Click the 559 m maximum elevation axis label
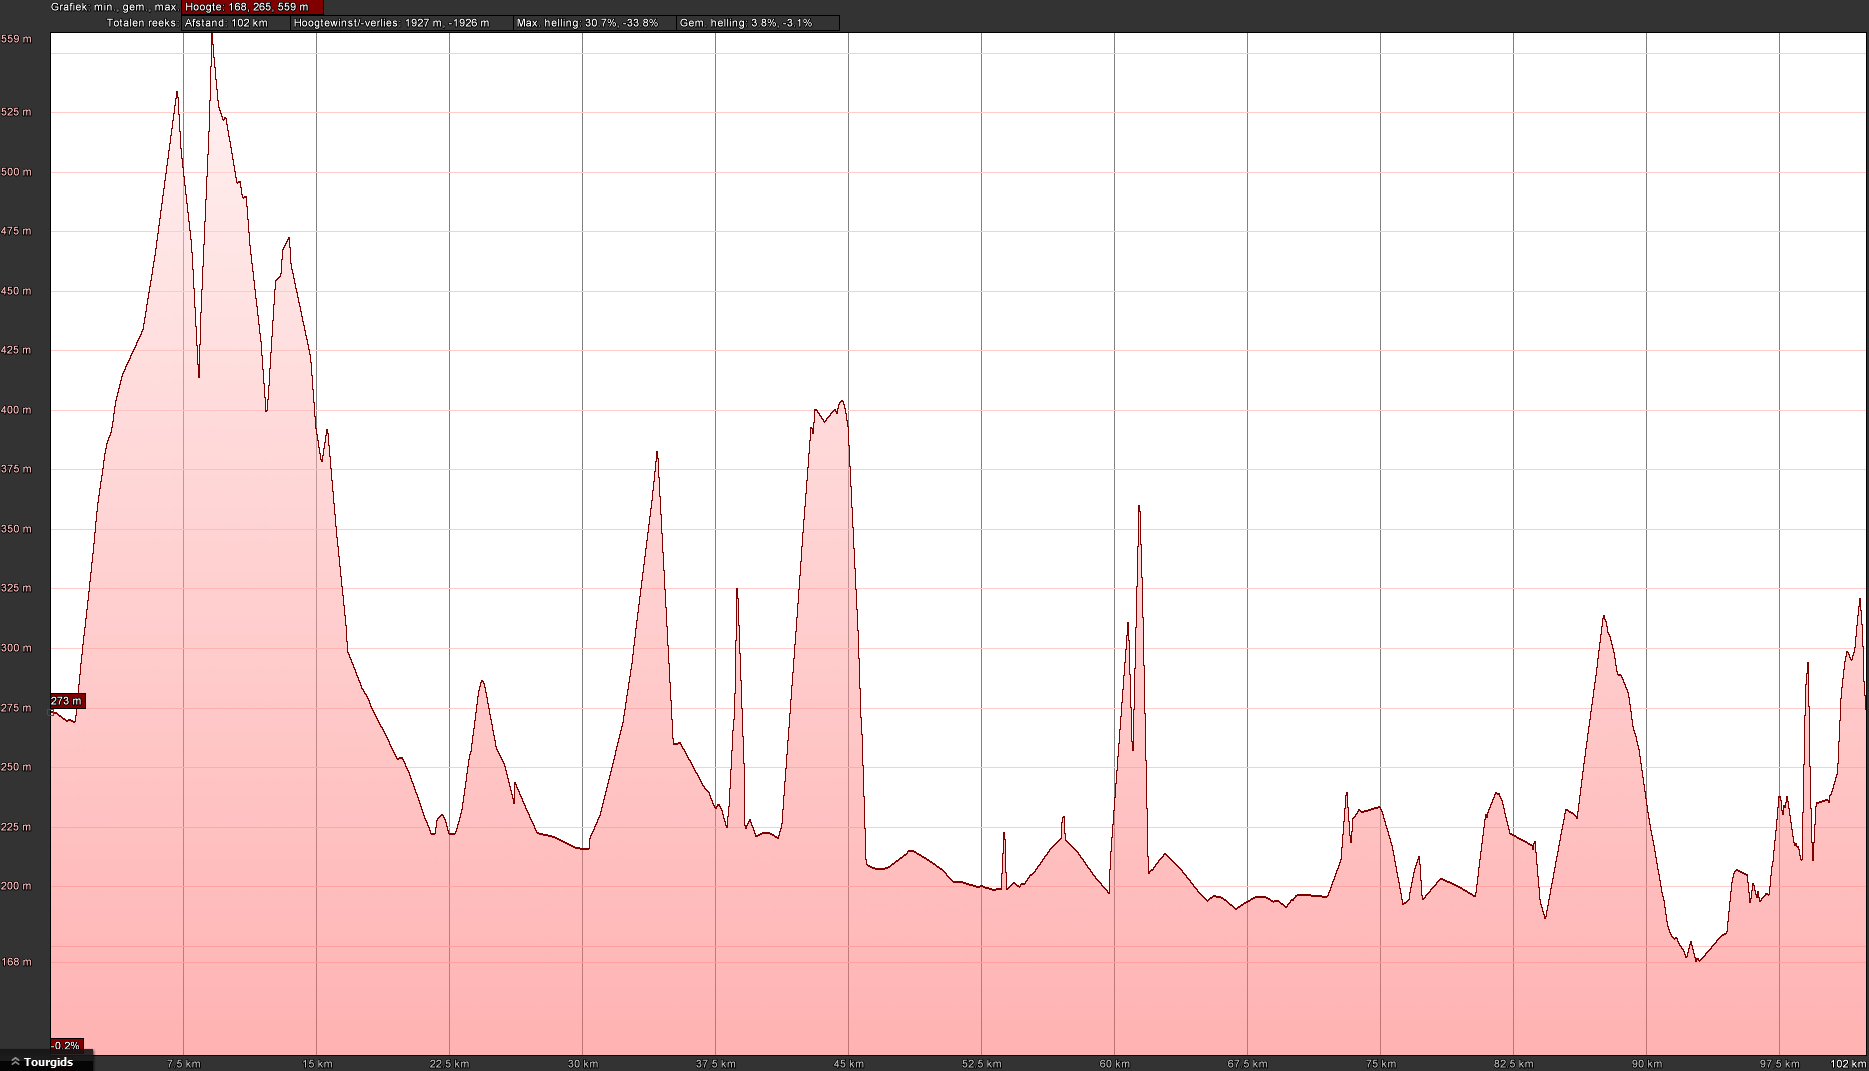 (x=17, y=39)
